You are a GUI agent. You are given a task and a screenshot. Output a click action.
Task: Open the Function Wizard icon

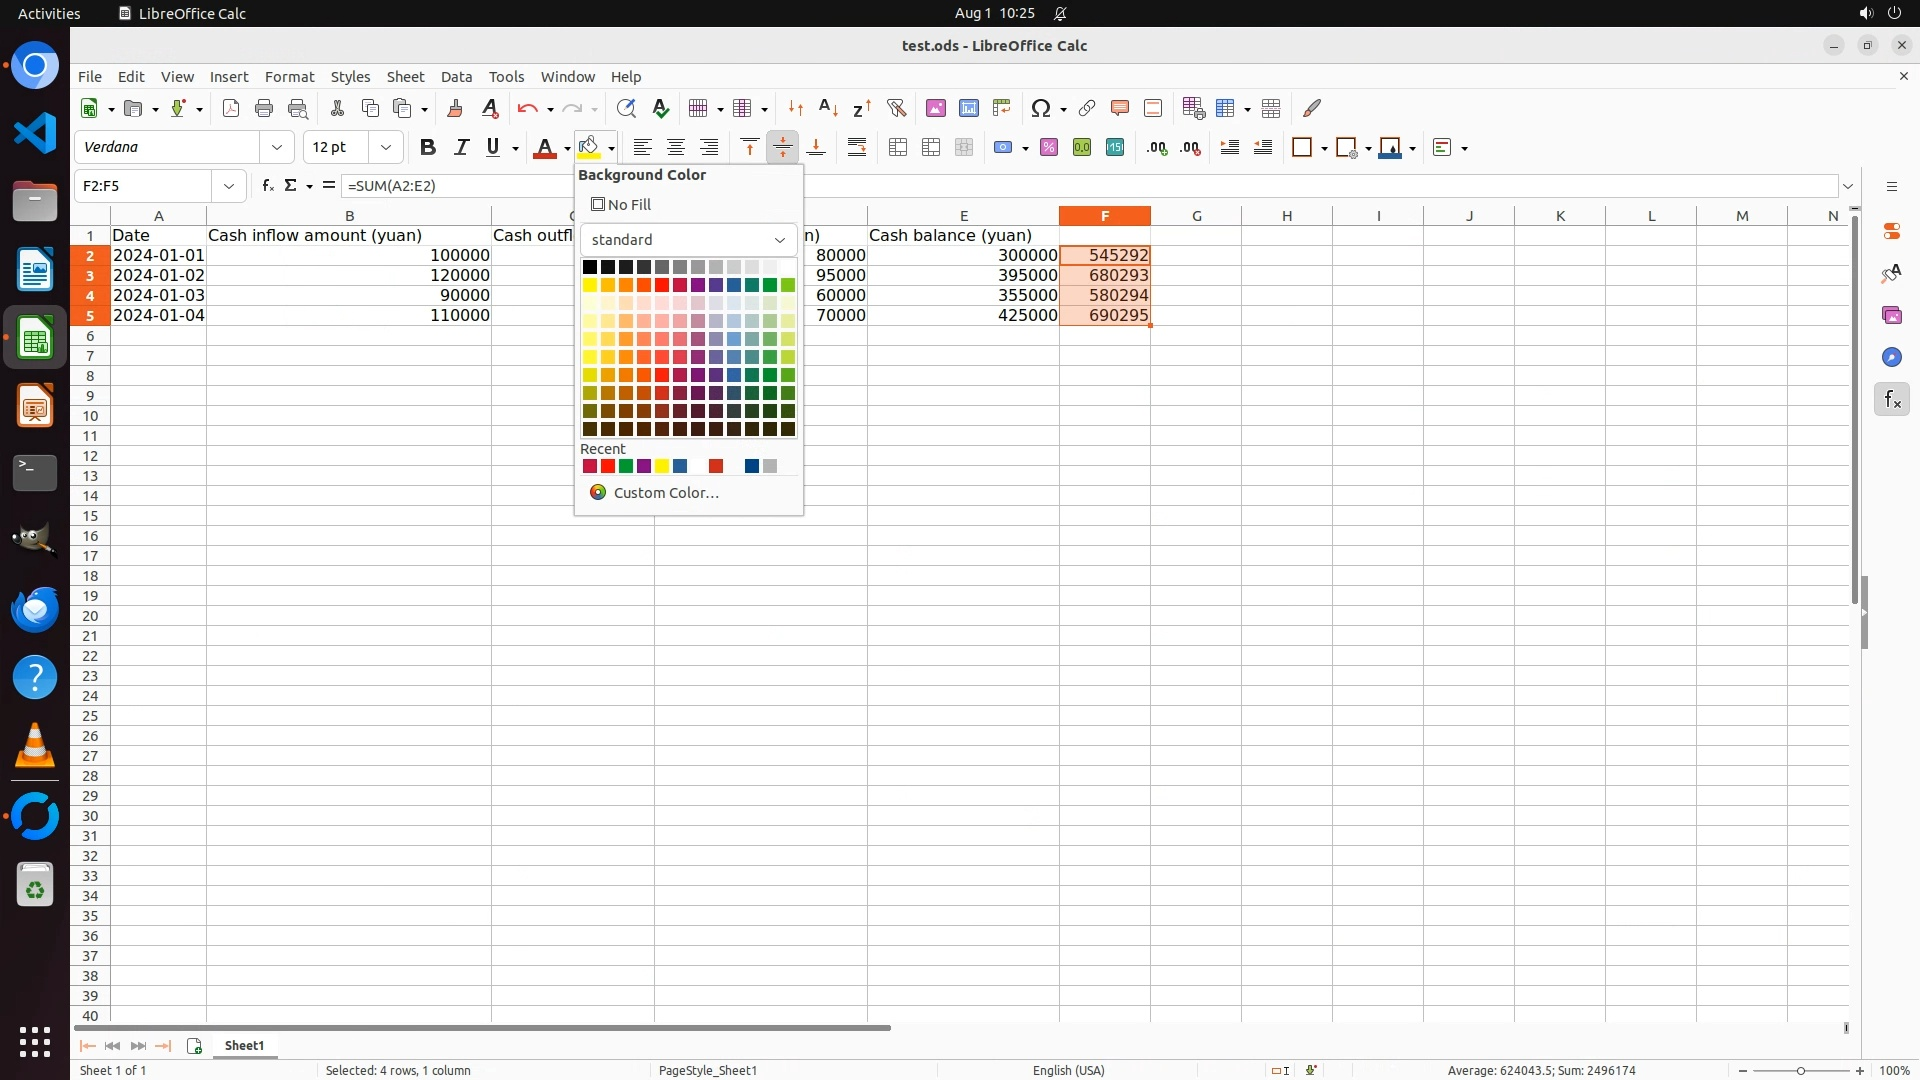[x=267, y=186]
